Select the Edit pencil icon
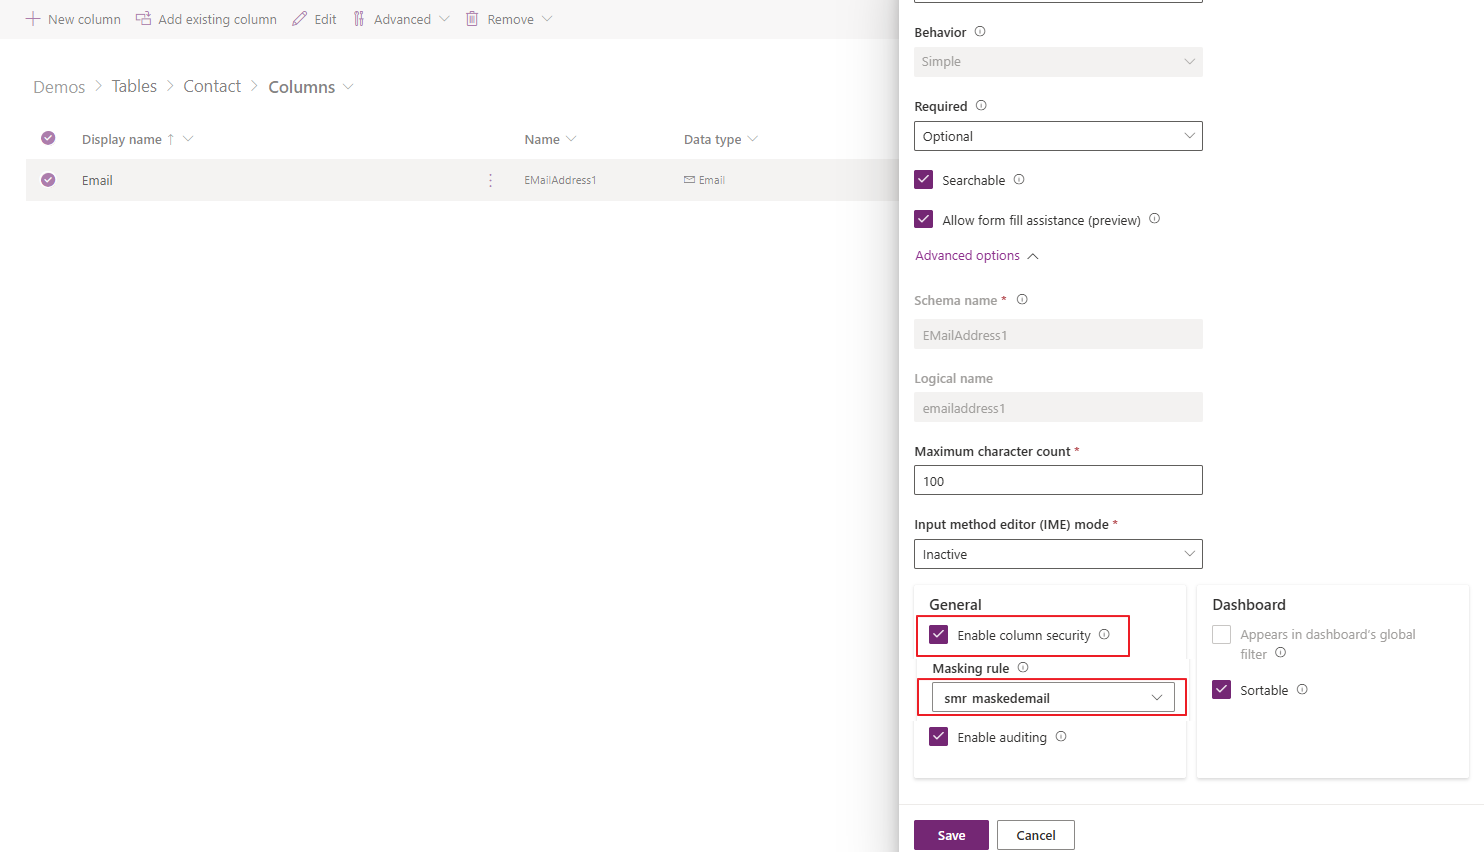Screen dimensions: 1484x852 tap(297, 18)
